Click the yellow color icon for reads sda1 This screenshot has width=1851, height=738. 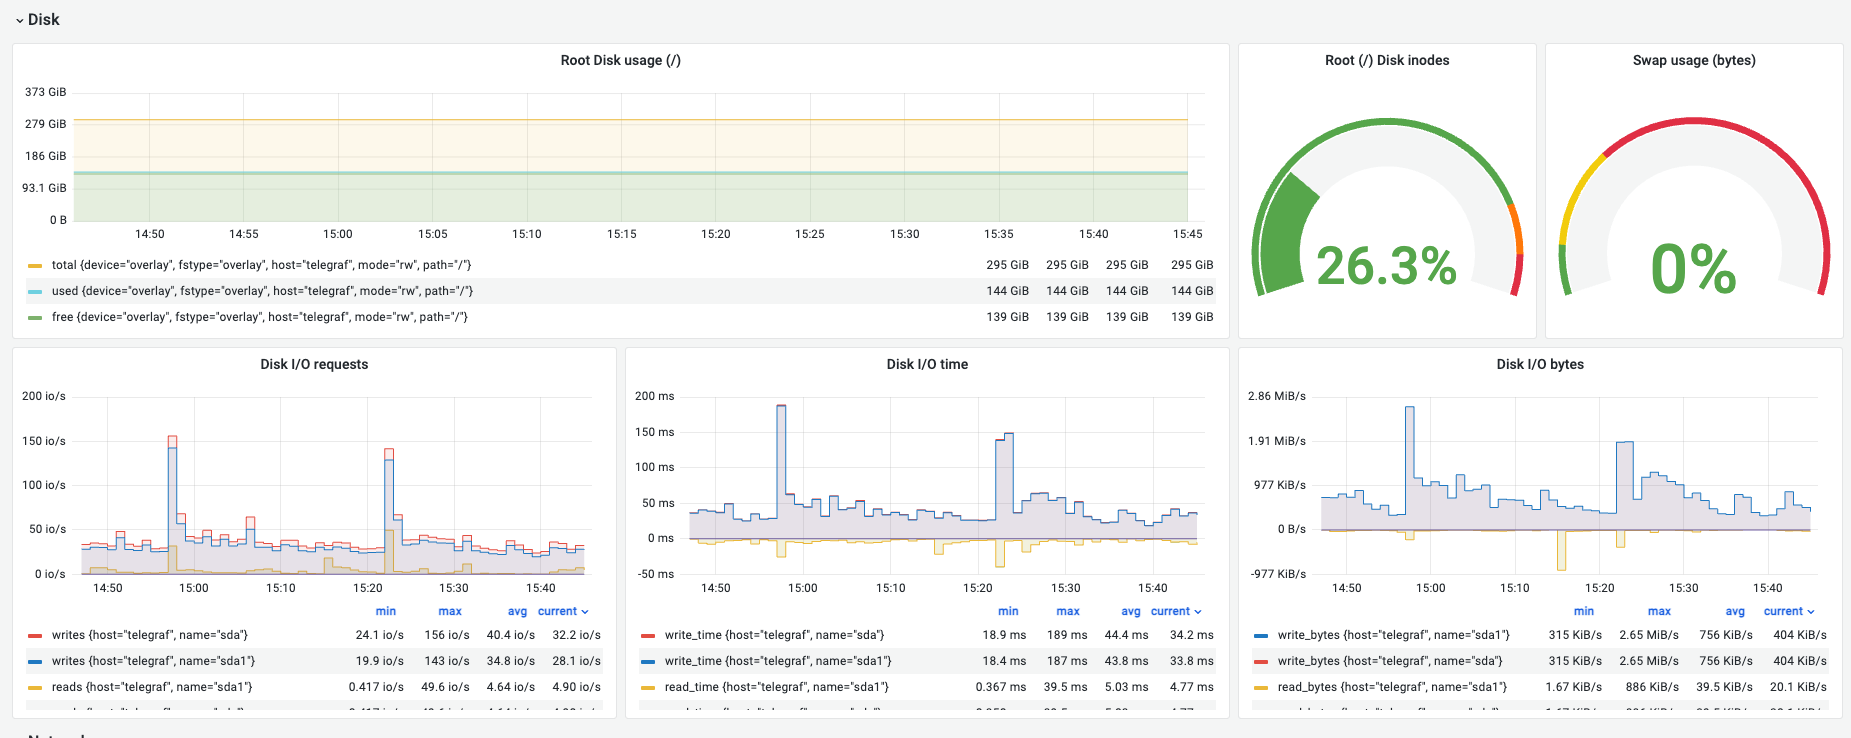coord(35,688)
